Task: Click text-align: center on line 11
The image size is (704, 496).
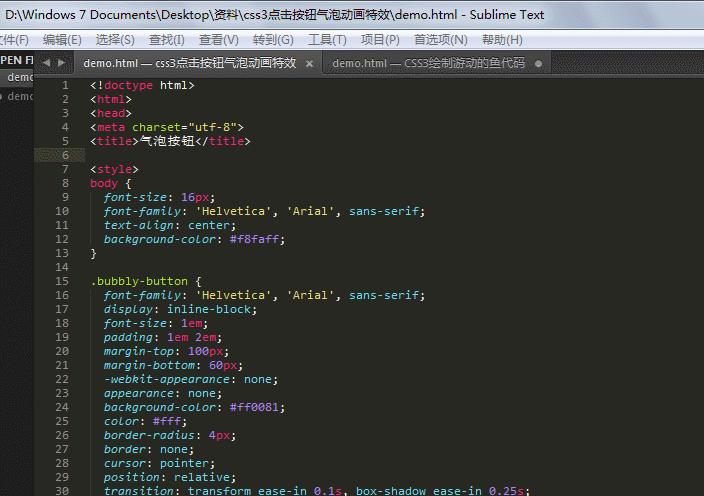Action: pos(170,225)
